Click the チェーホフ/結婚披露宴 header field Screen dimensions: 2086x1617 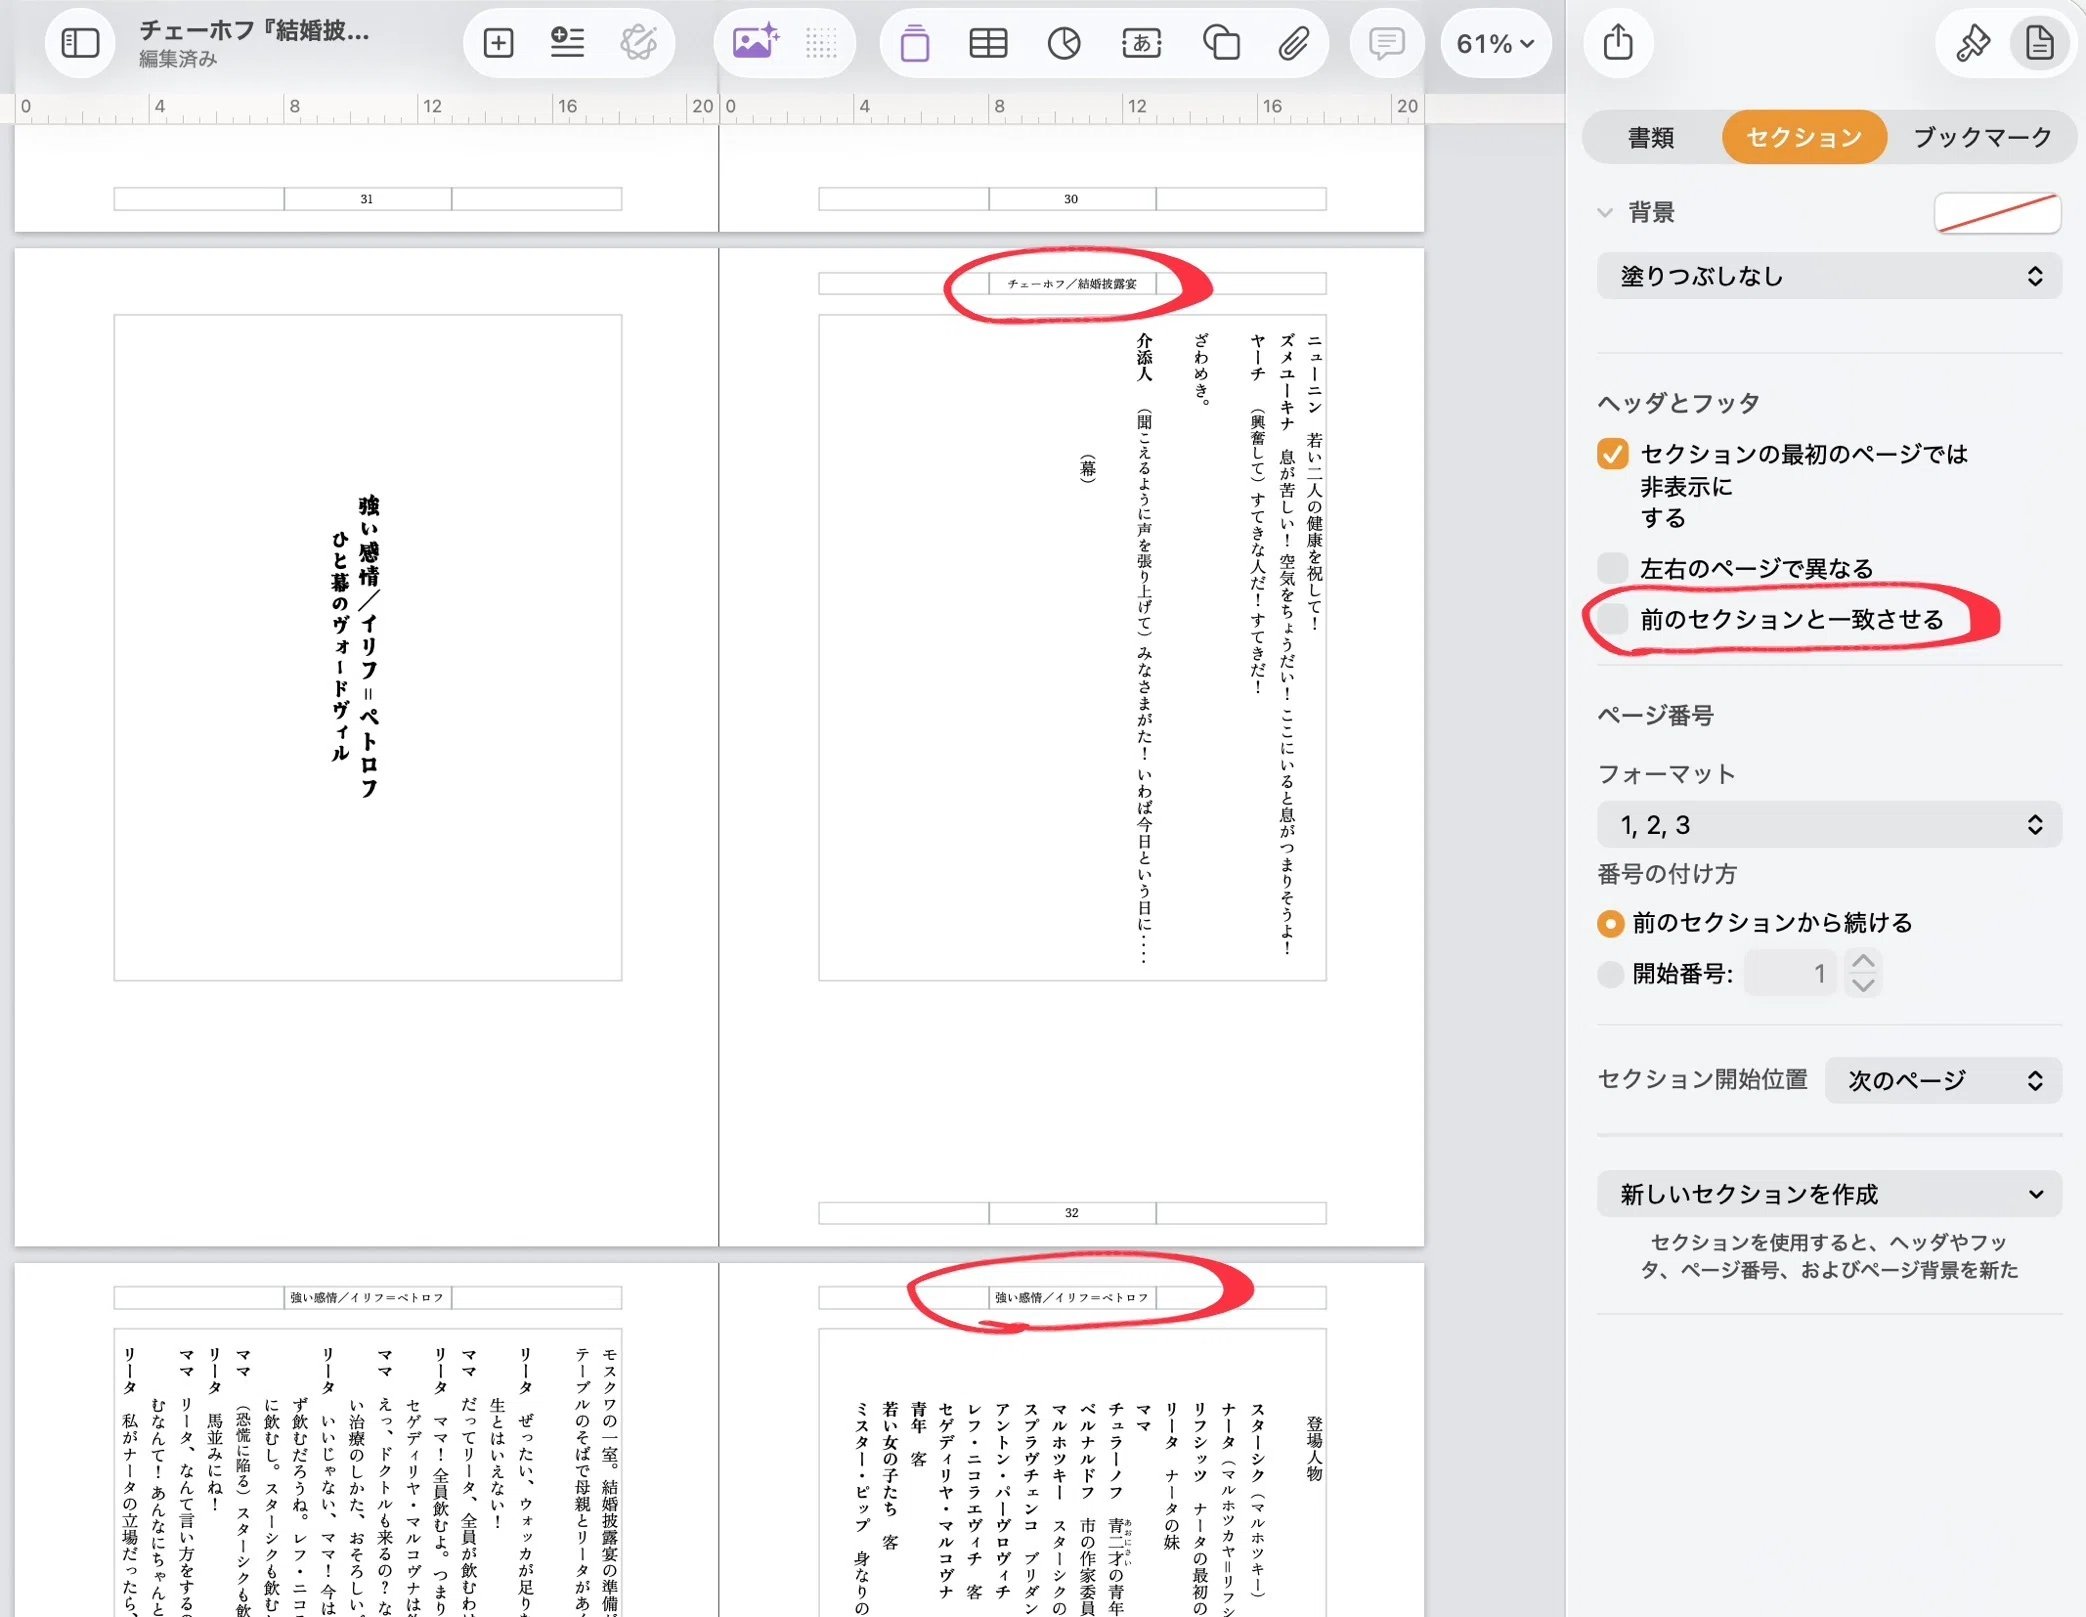click(1072, 284)
